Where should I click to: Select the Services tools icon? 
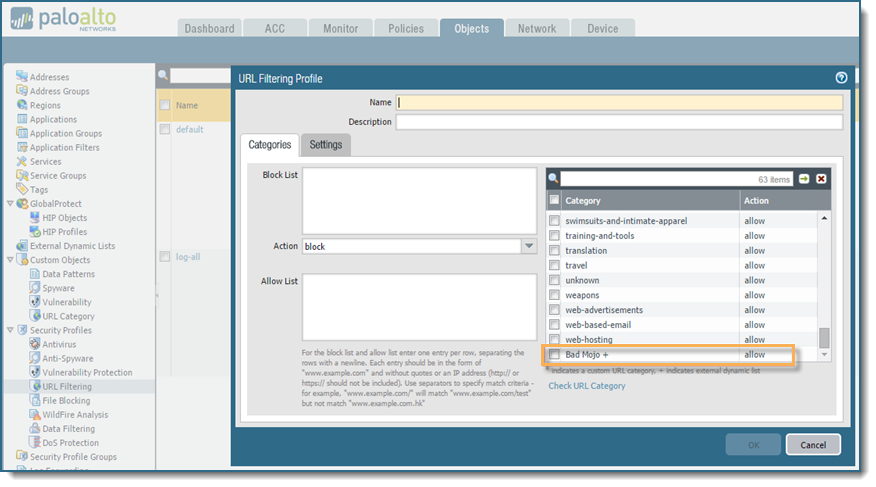22,161
